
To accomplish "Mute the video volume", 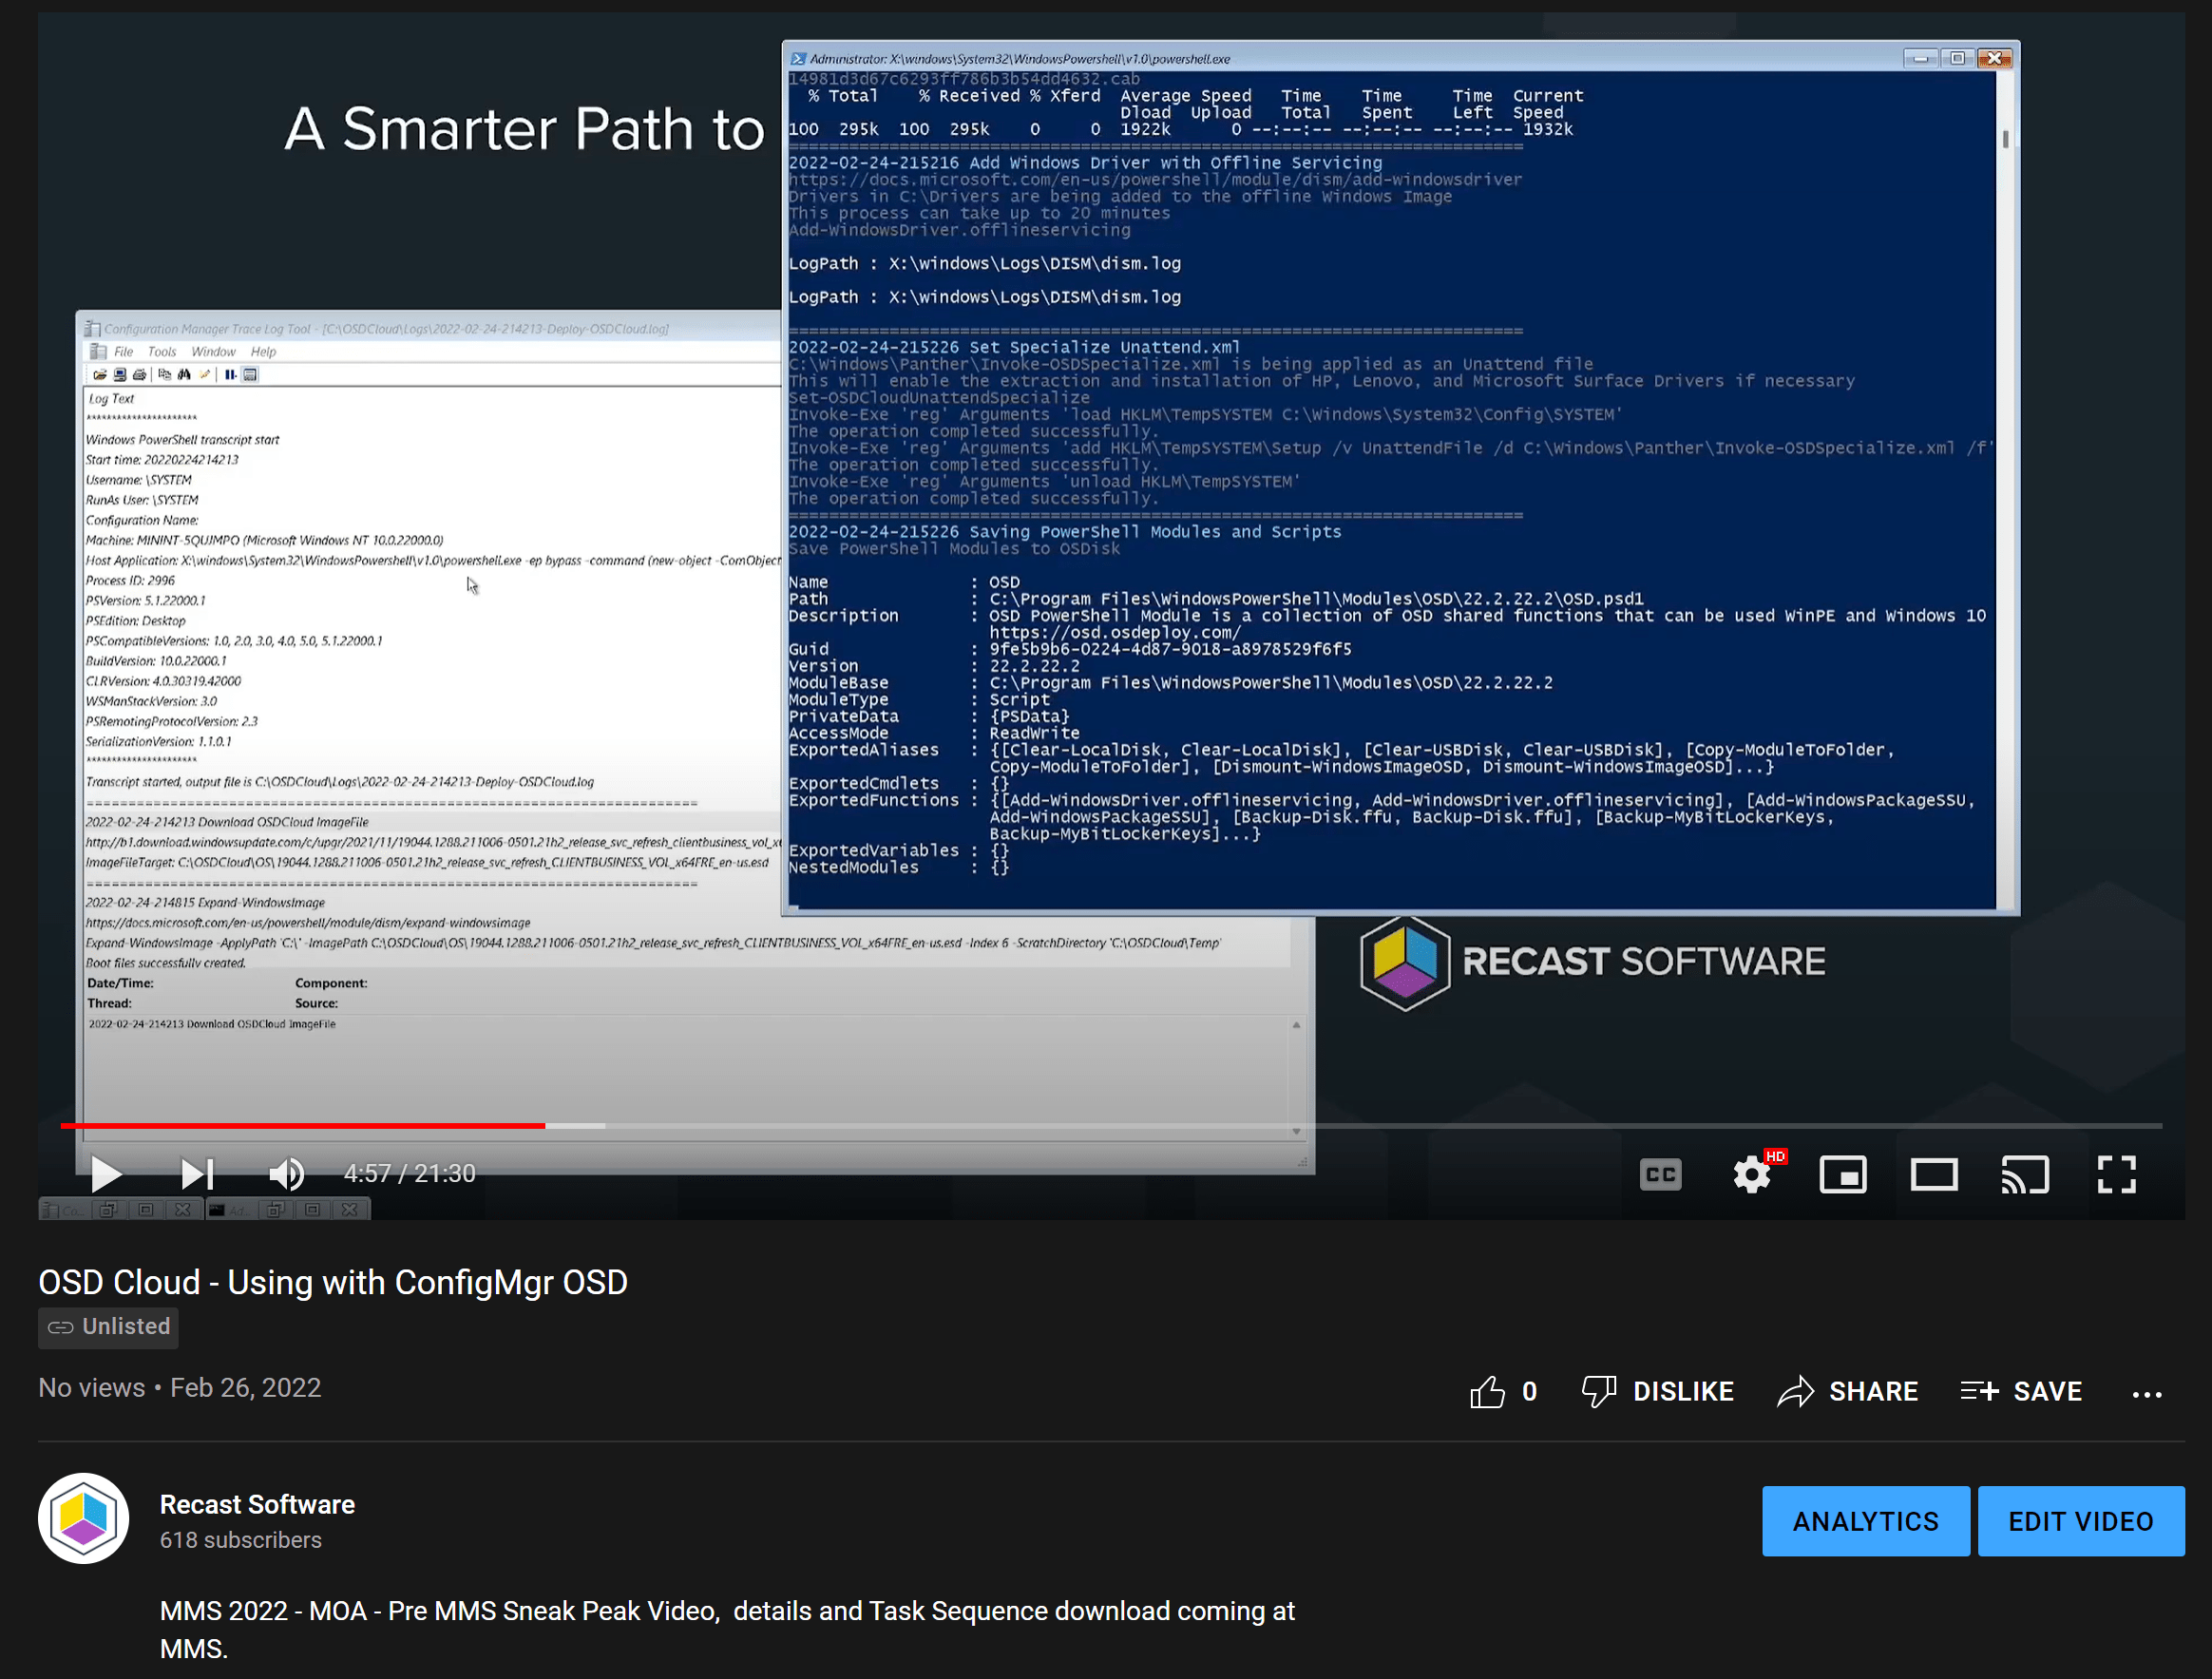I will (286, 1174).
